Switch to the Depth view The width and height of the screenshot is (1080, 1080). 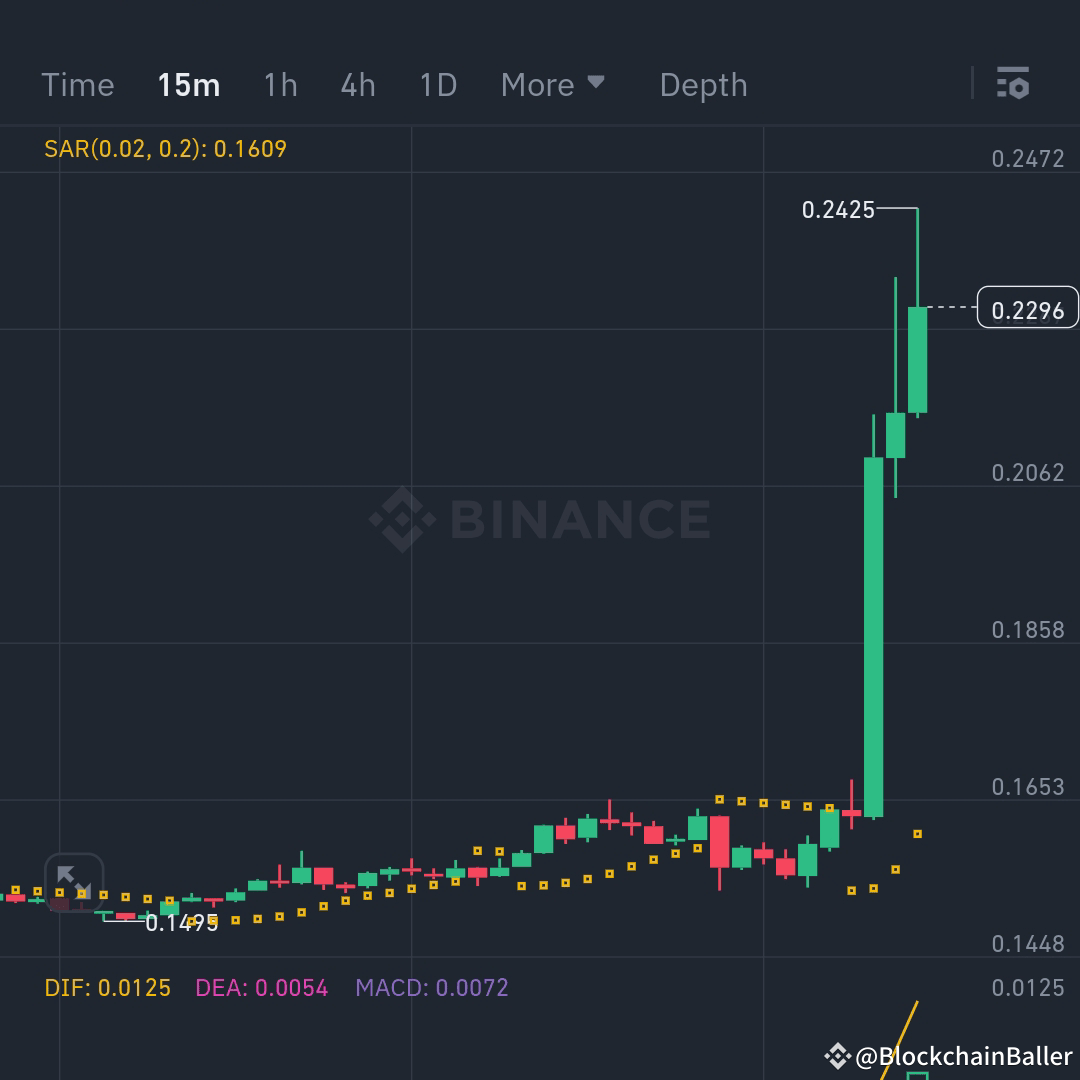[x=703, y=85]
